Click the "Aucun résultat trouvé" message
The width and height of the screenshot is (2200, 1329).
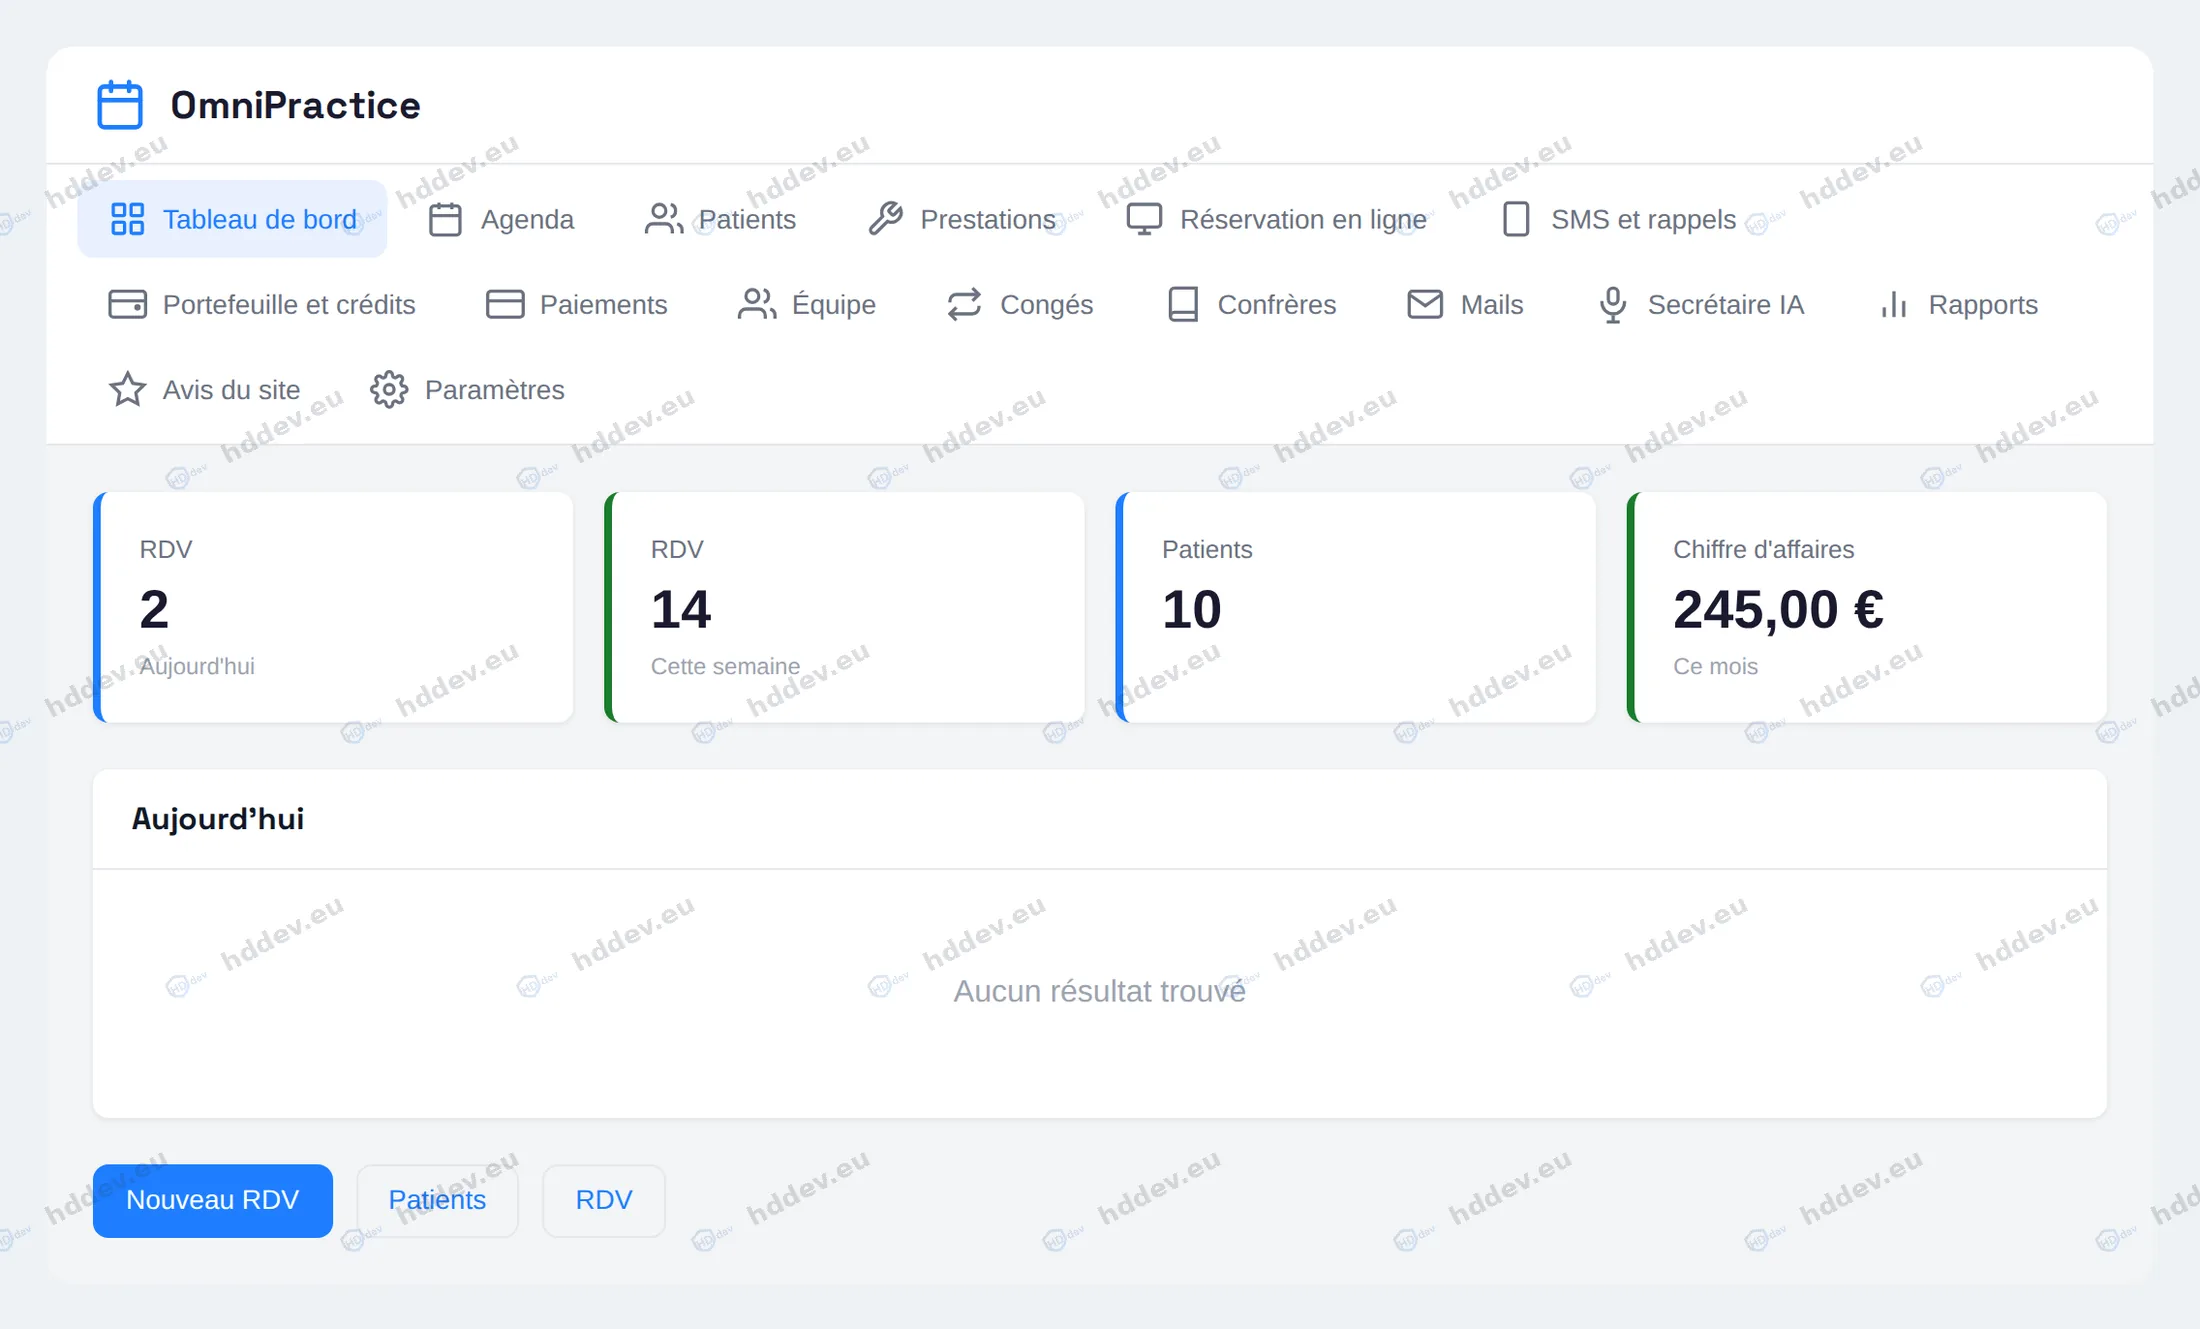[1099, 991]
